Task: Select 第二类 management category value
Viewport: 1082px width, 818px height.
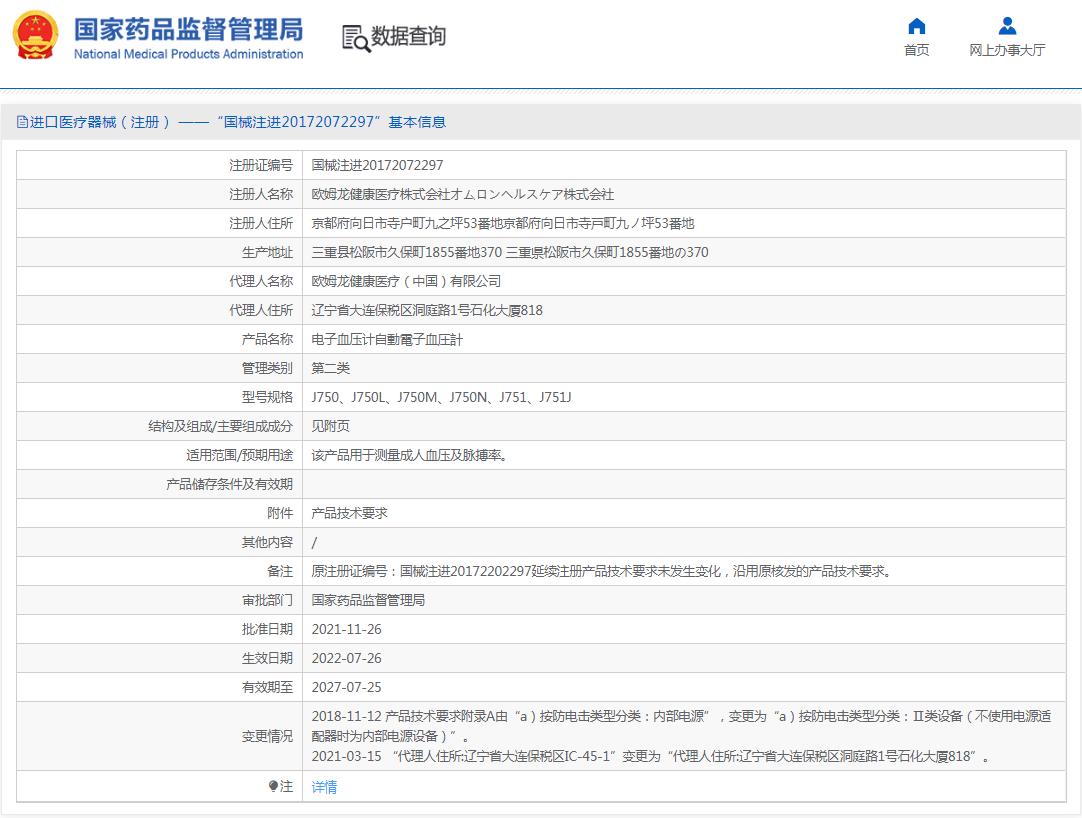Action: [331, 368]
